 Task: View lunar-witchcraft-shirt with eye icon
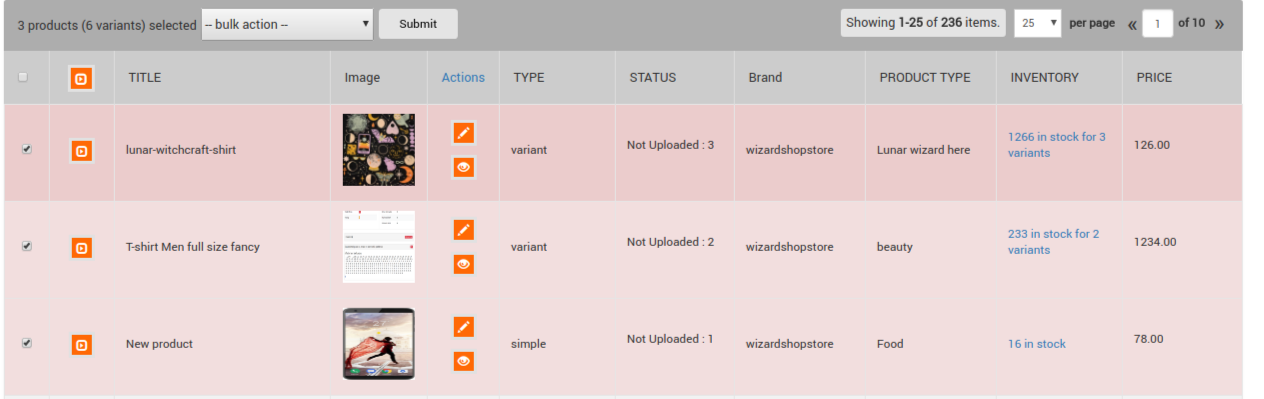click(x=463, y=168)
